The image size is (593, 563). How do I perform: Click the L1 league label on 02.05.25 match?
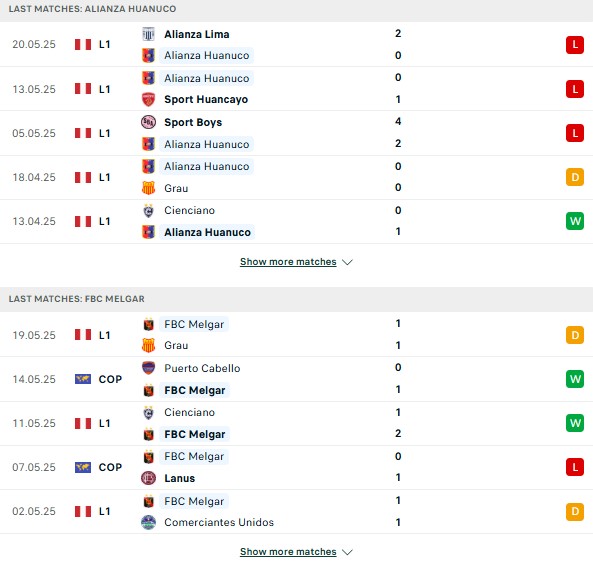104,512
